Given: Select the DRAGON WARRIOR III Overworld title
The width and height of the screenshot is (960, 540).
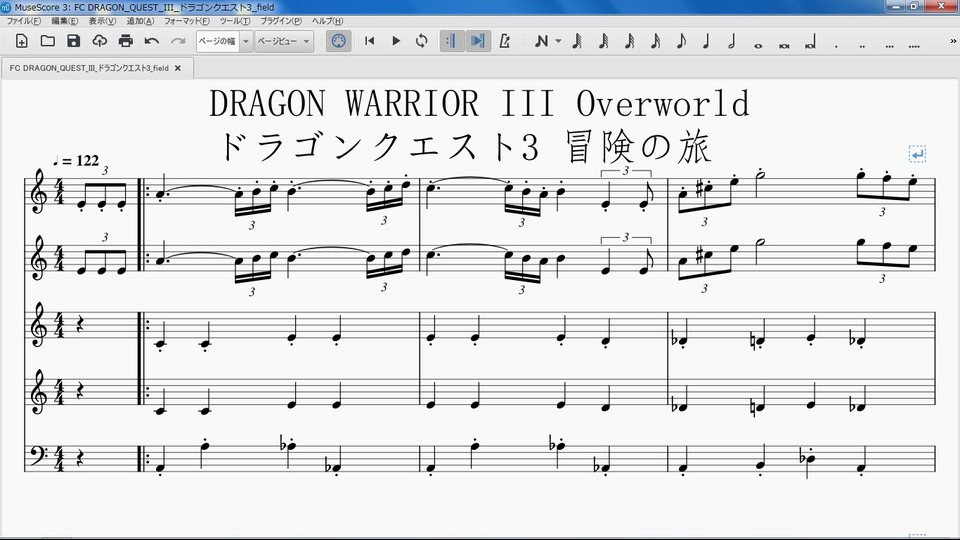Looking at the screenshot, I should point(479,103).
